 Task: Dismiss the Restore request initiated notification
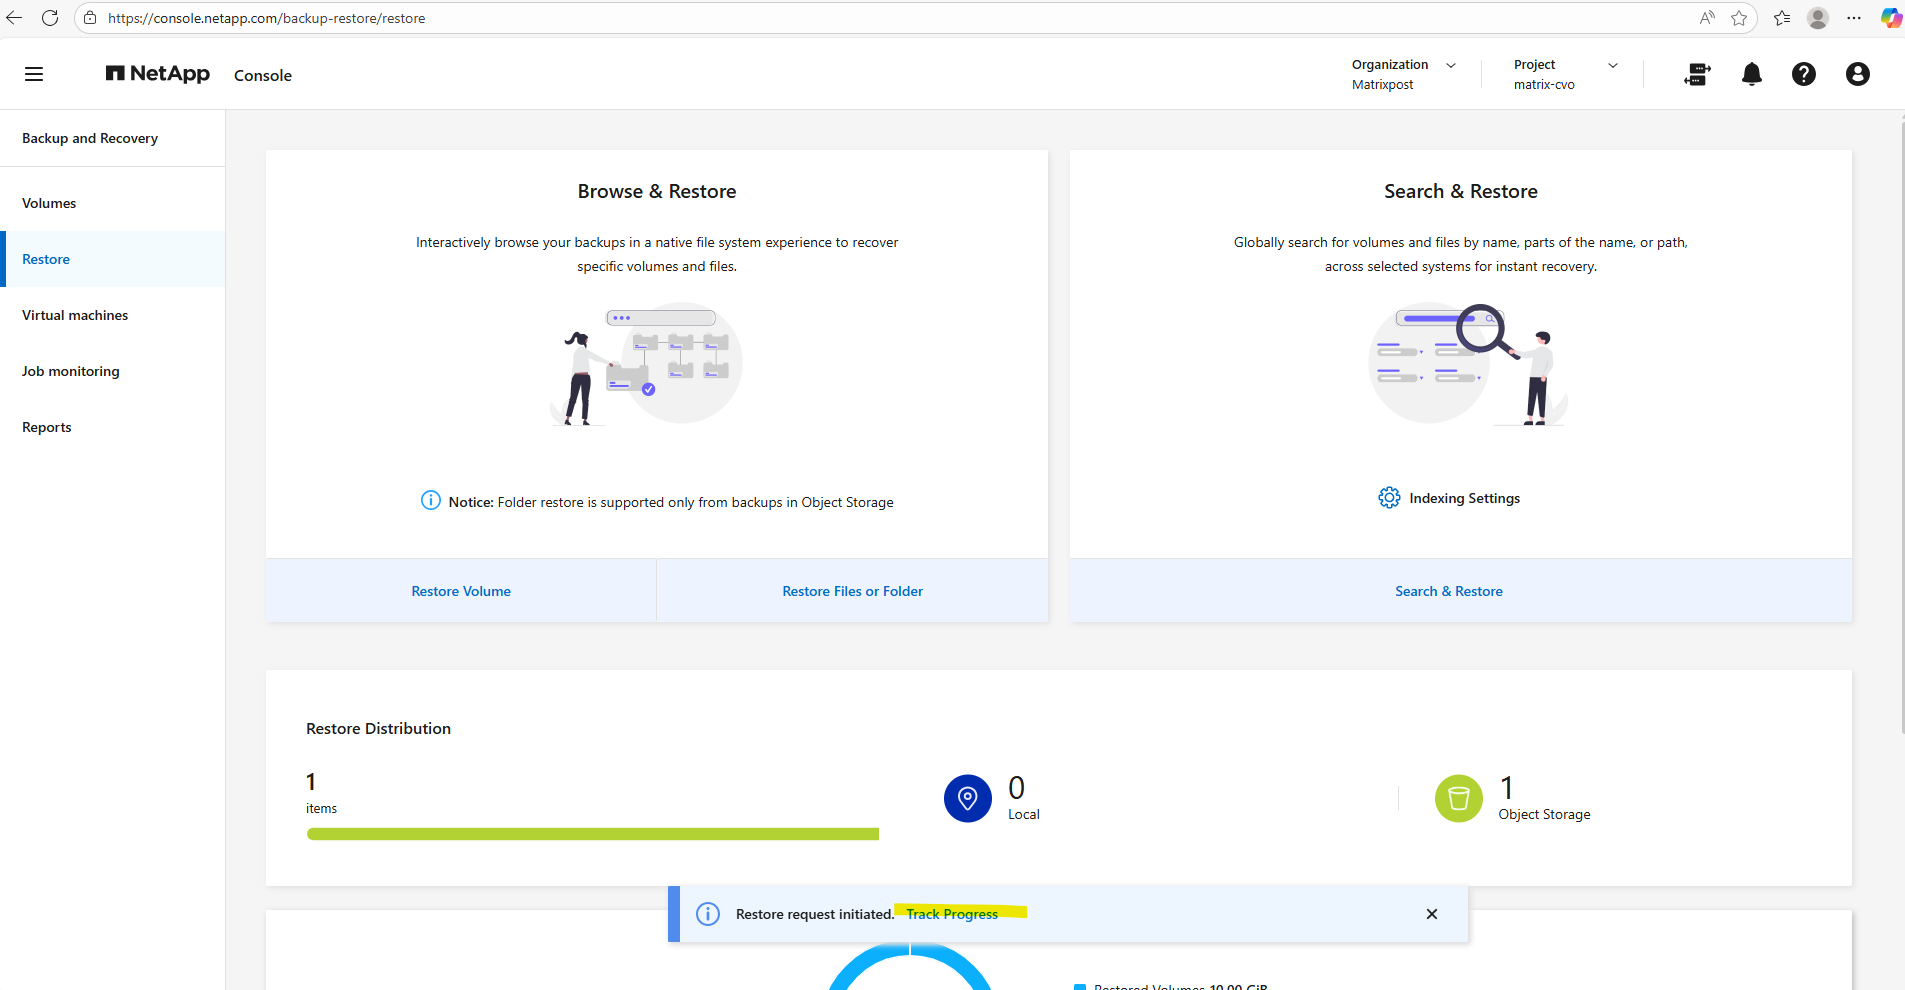[1431, 914]
